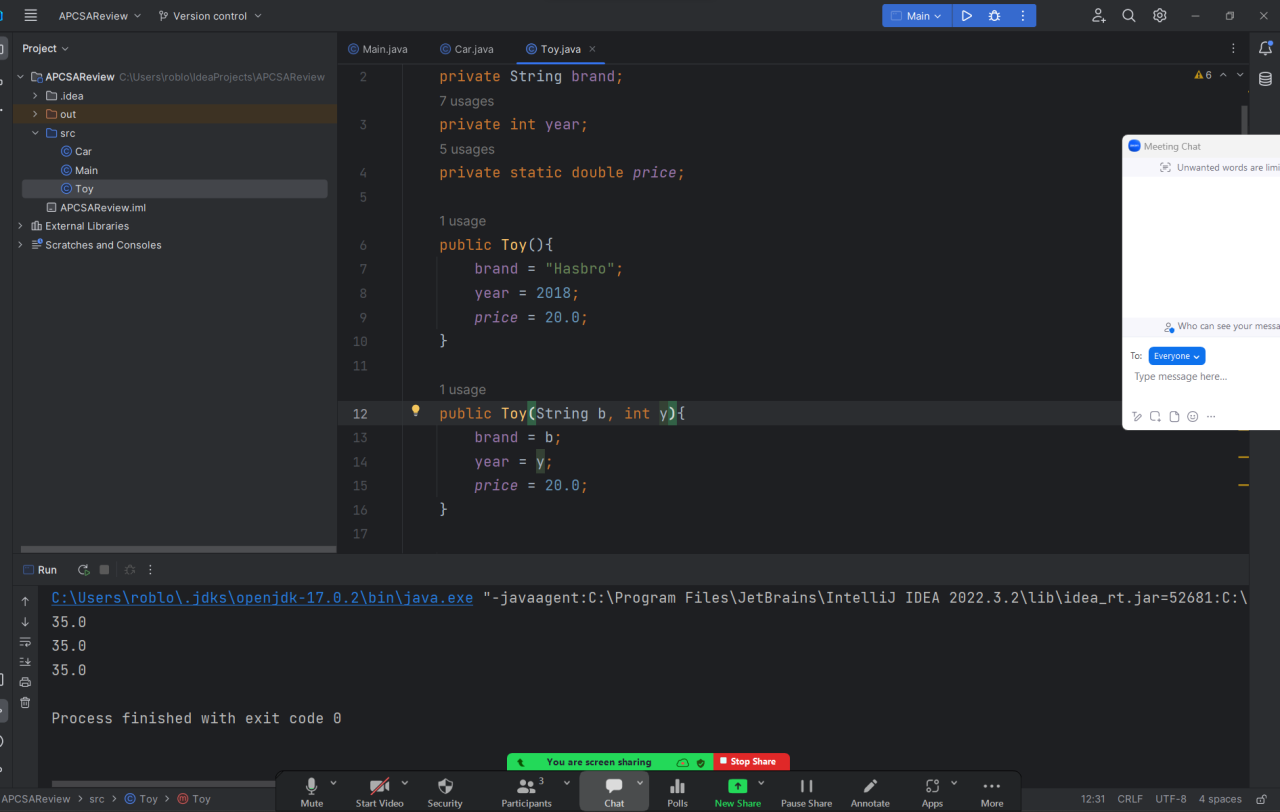This screenshot has width=1280, height=812.
Task: Toggle soft-wrap in the Run console
Action: (25, 641)
